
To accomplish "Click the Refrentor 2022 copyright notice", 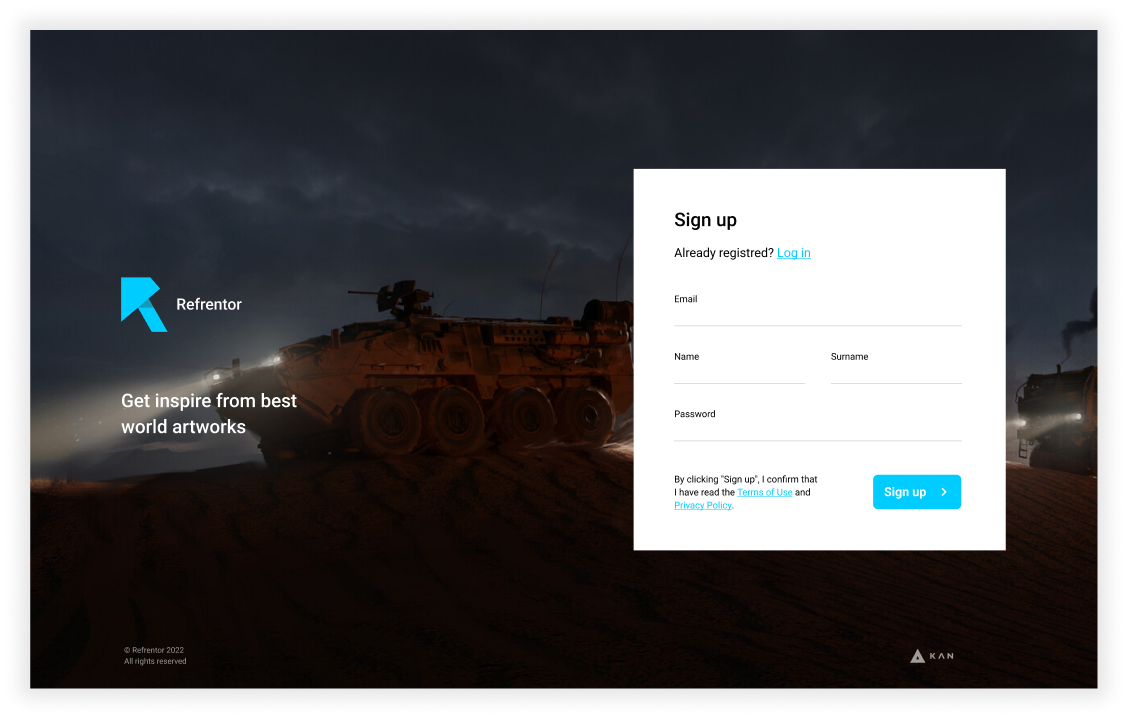I will pyautogui.click(x=155, y=655).
